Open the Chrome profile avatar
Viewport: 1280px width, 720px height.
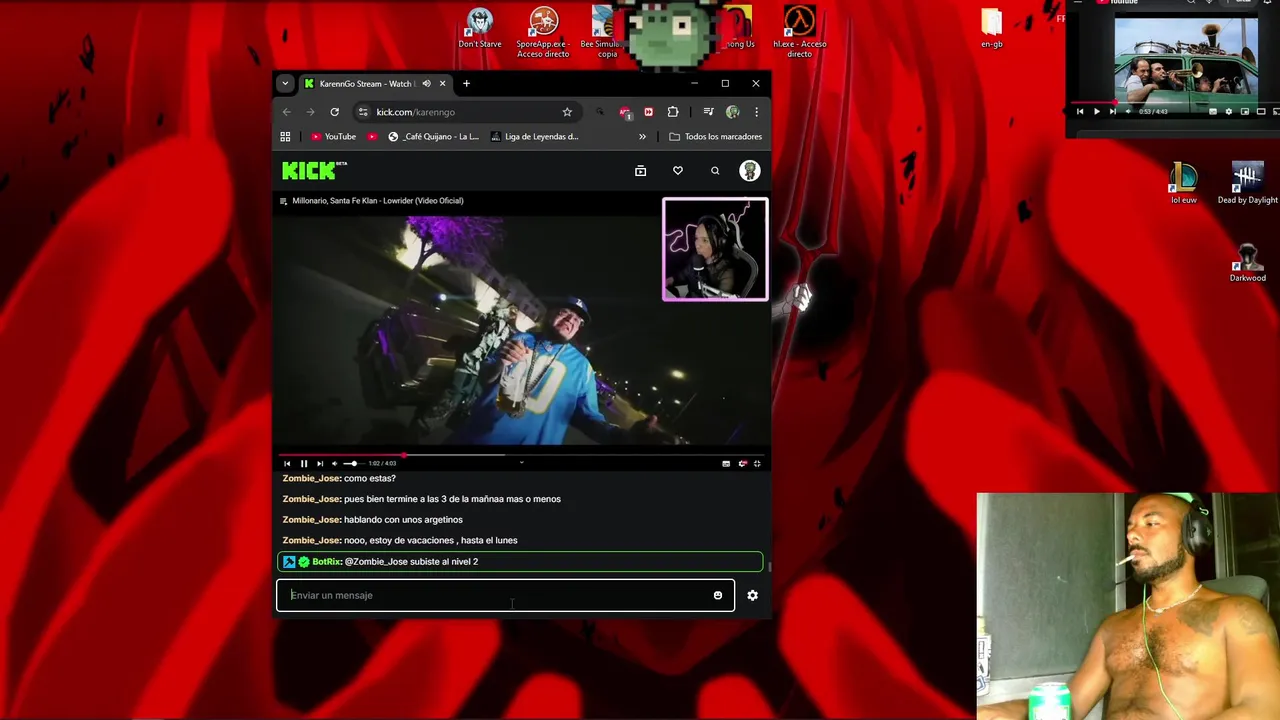click(x=733, y=112)
